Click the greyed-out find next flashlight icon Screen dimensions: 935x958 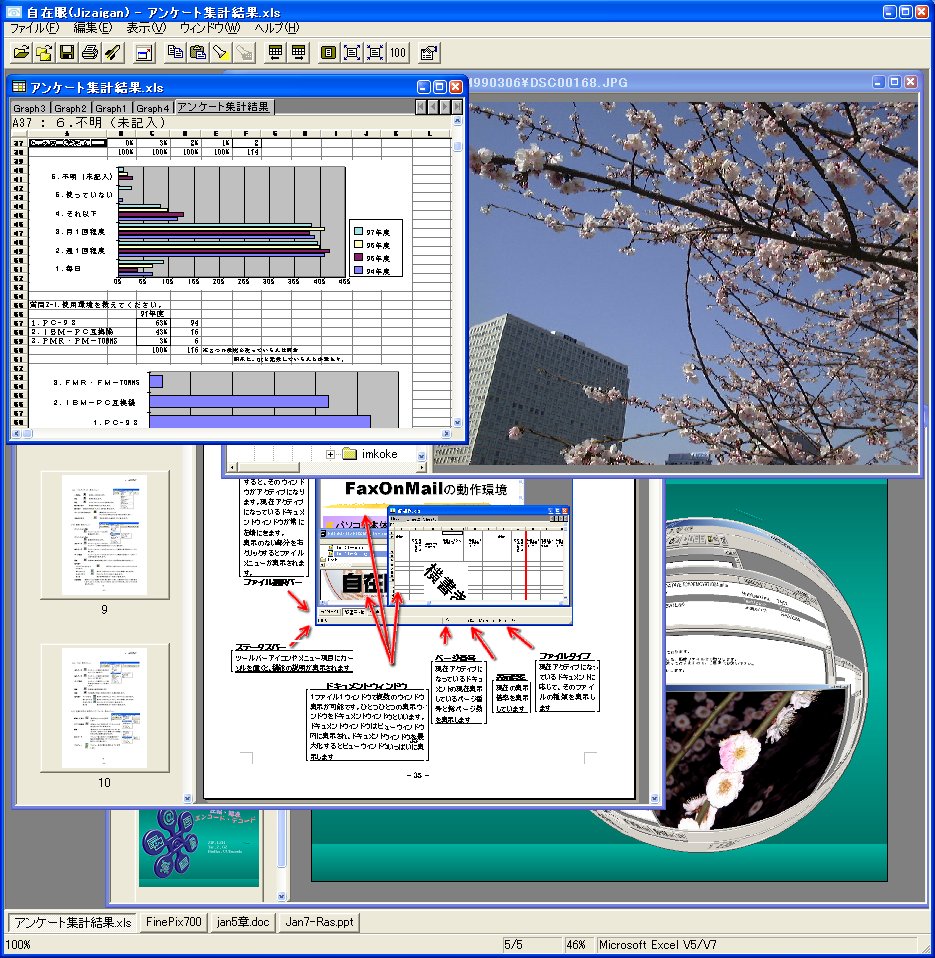click(x=244, y=53)
